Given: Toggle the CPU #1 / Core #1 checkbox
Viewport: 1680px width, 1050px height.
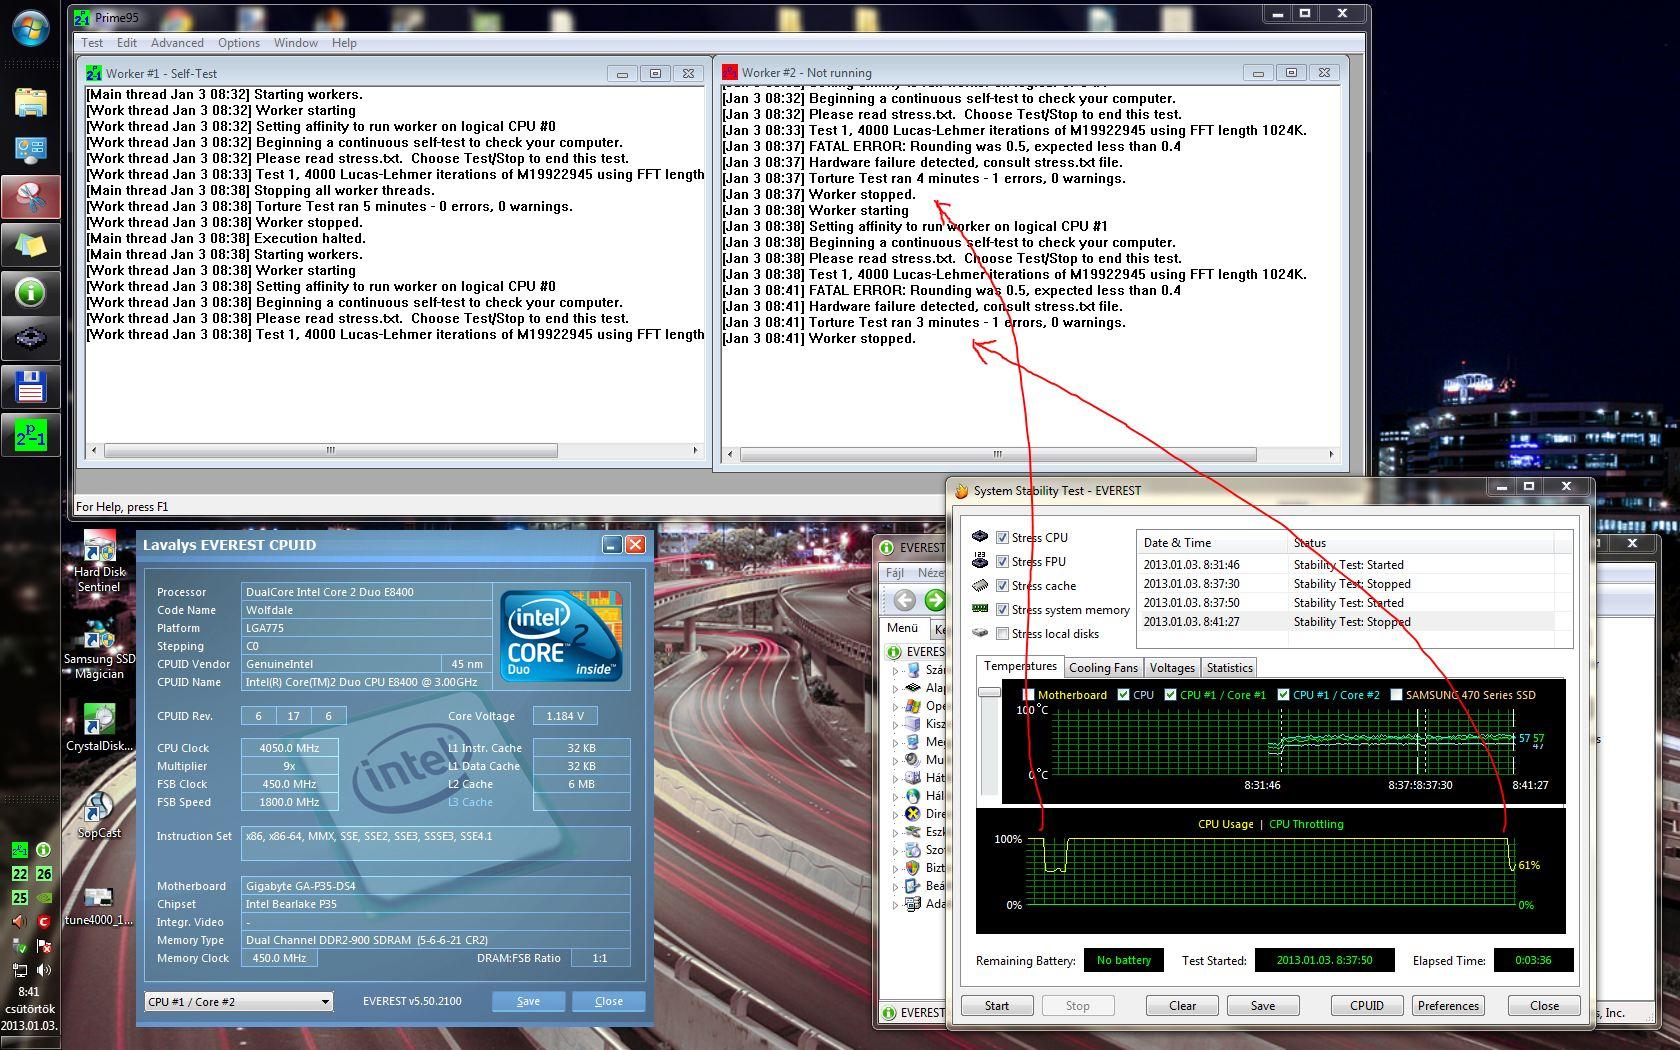Looking at the screenshot, I should pos(1170,695).
